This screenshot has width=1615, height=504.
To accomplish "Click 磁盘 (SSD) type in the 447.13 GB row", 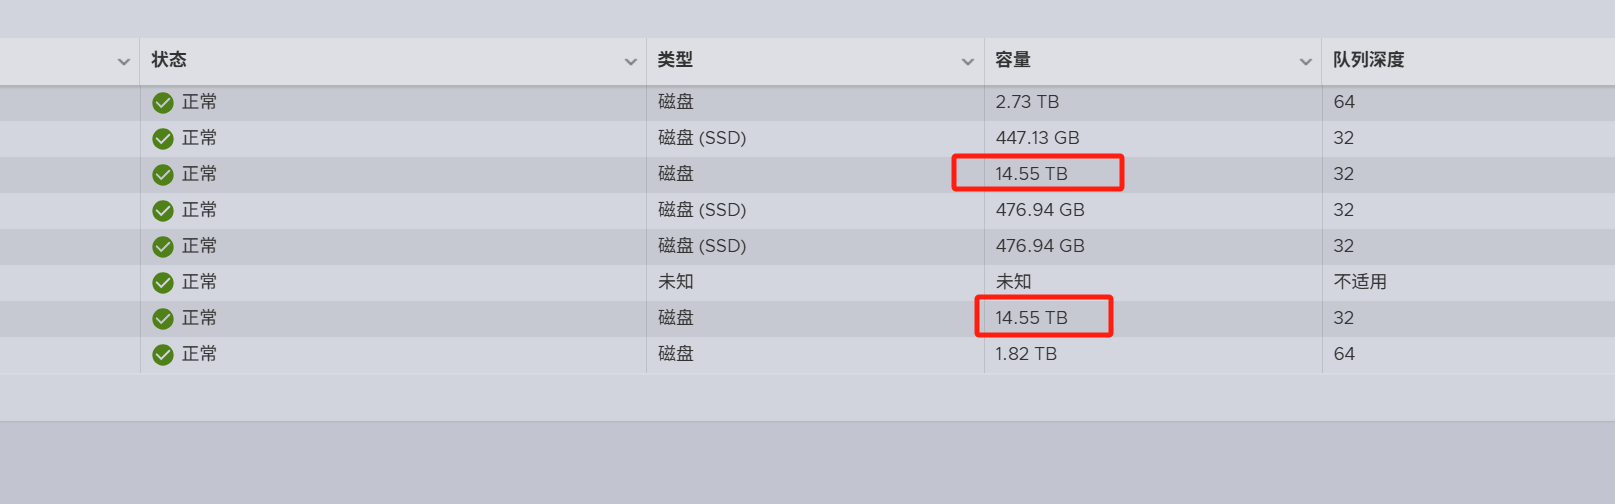I will (x=702, y=138).
